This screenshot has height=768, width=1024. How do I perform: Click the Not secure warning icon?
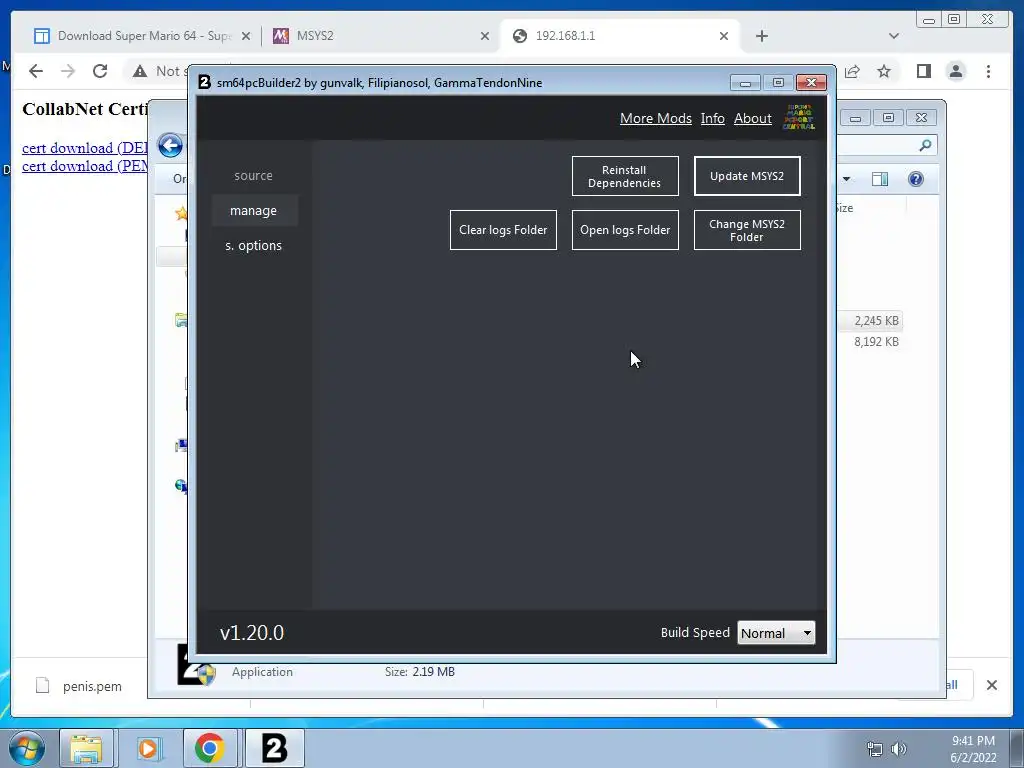click(140, 71)
